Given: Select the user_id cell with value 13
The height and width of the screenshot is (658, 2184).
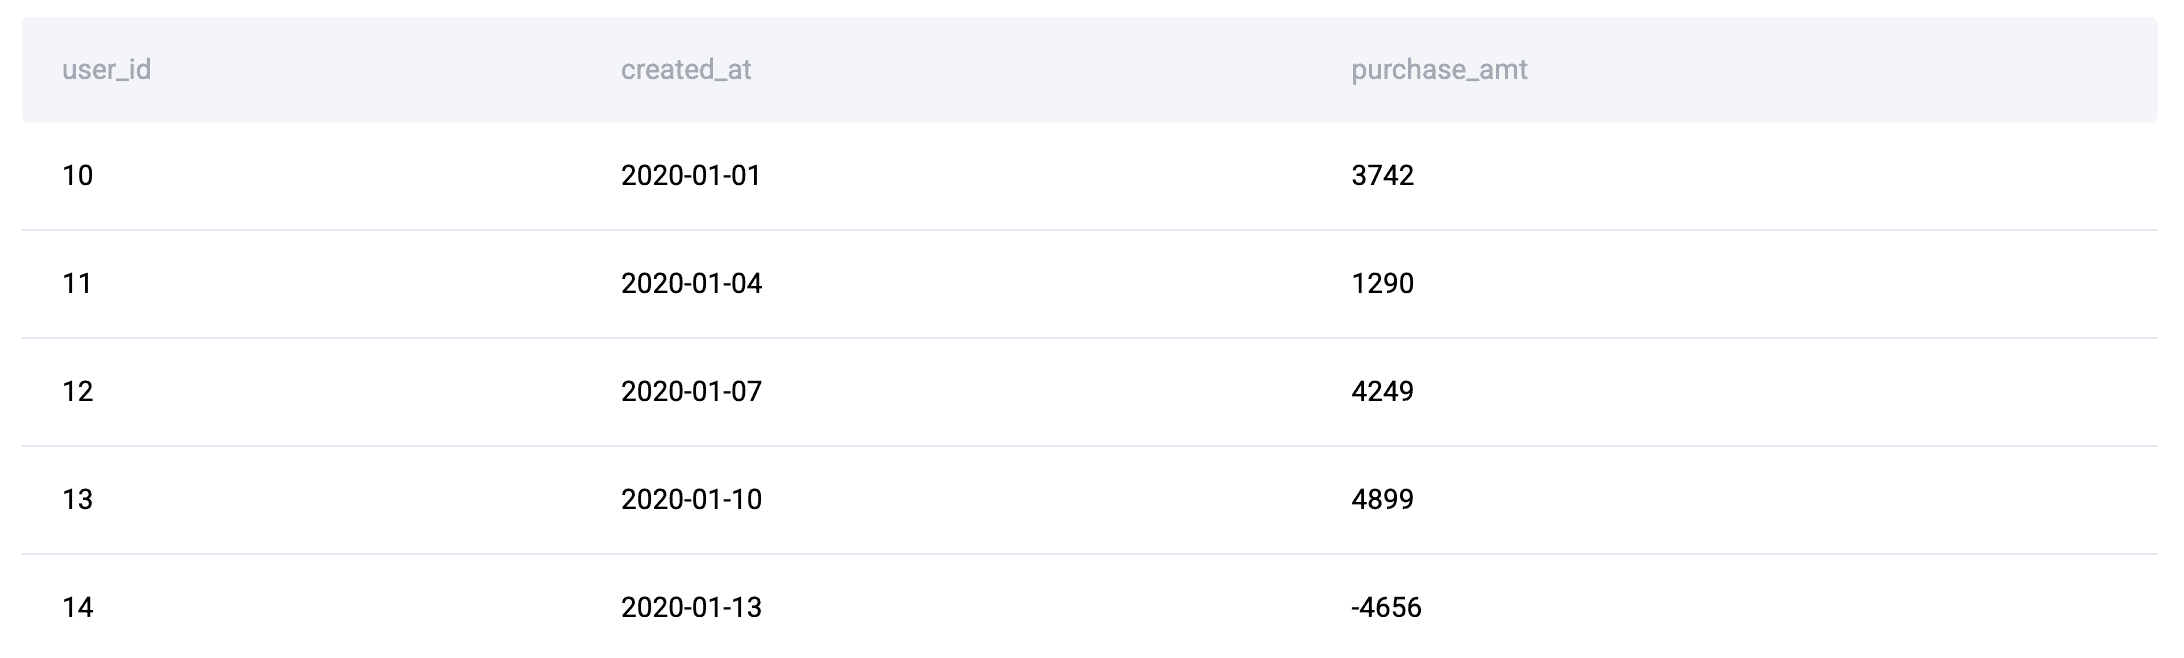Looking at the screenshot, I should point(77,499).
